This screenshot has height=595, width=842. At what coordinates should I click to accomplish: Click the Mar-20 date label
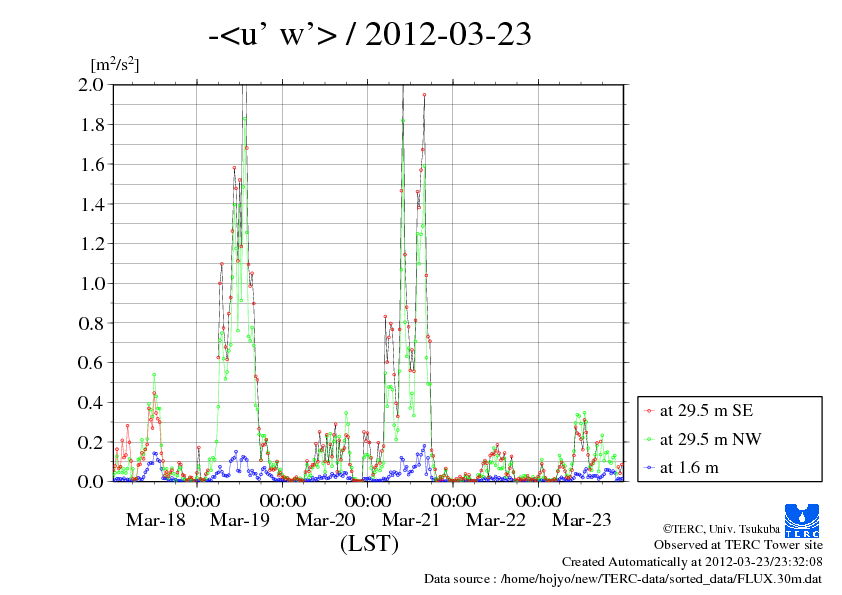[x=325, y=520]
